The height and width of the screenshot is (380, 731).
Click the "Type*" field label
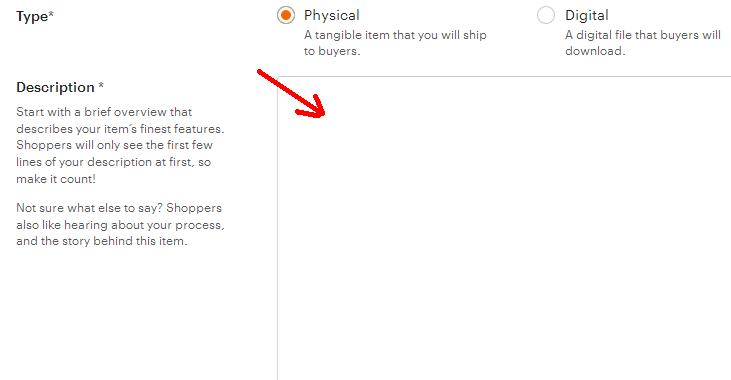(x=35, y=16)
